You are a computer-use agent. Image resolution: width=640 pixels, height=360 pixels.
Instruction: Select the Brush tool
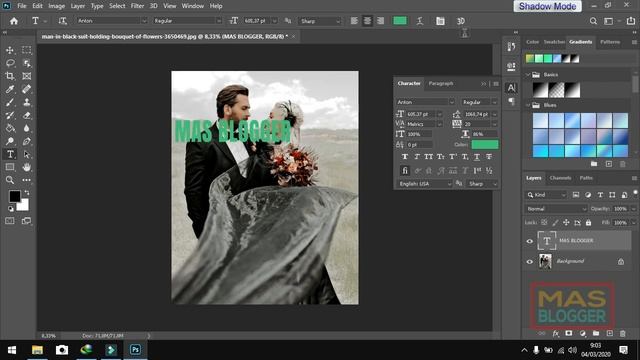10,102
